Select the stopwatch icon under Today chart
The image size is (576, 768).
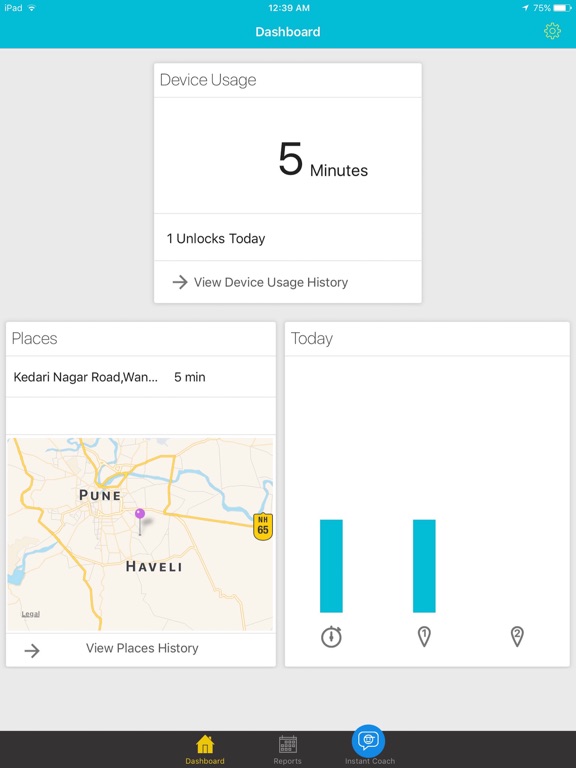(x=331, y=636)
